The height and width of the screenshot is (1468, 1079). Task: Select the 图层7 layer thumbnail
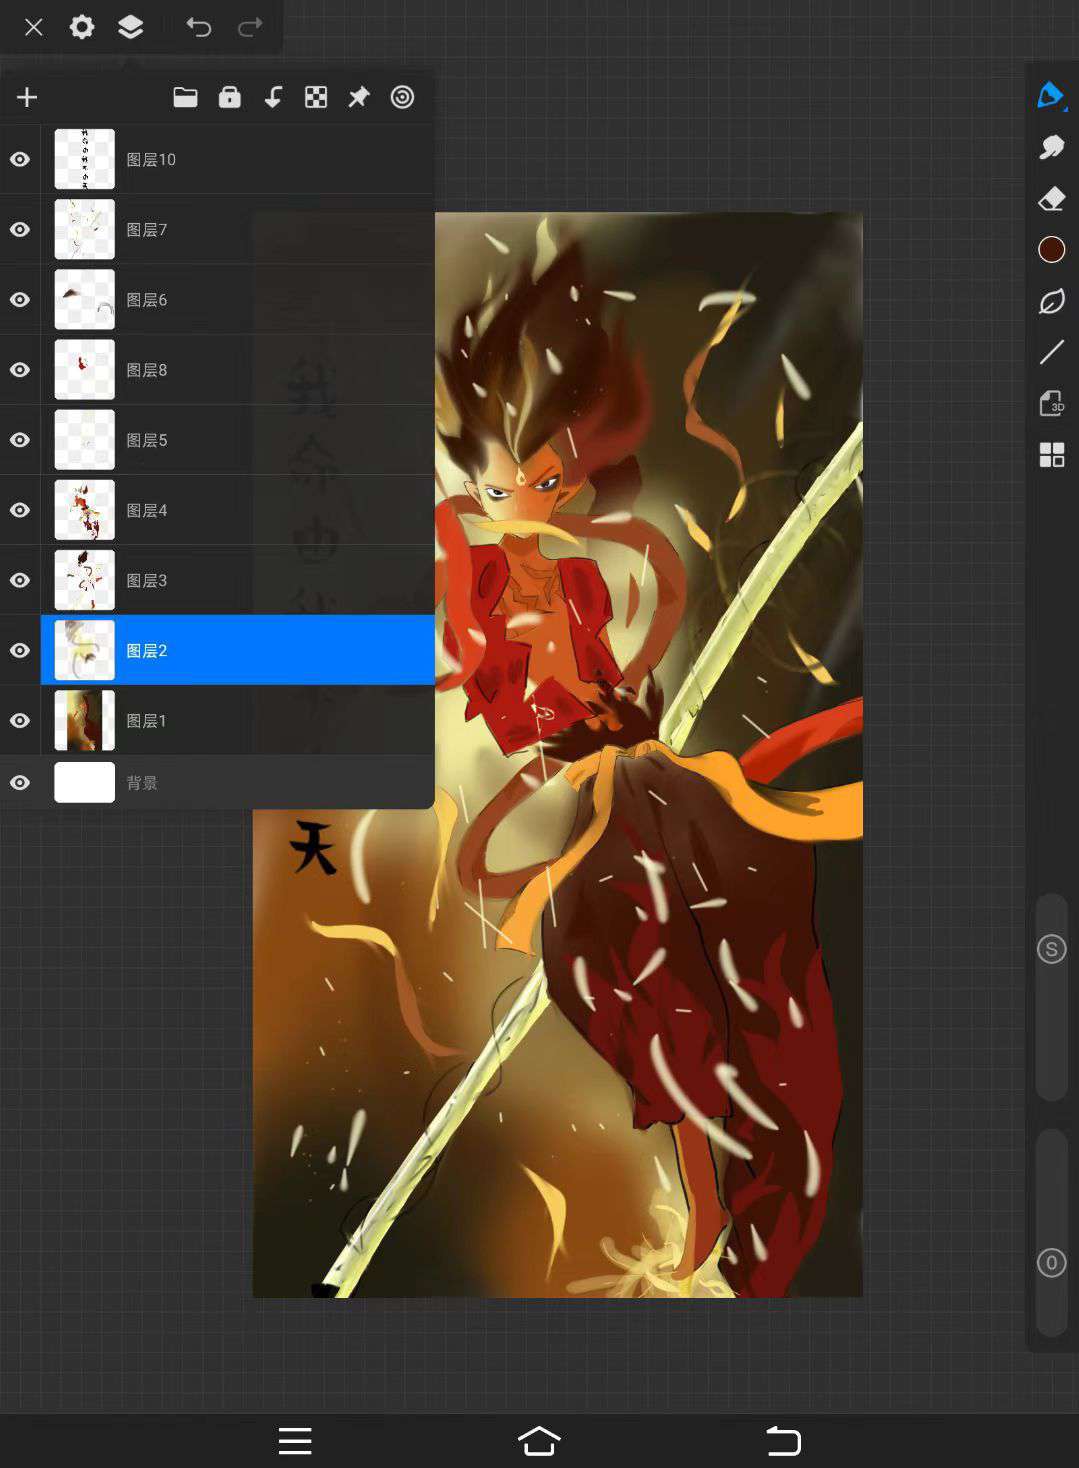(x=84, y=229)
